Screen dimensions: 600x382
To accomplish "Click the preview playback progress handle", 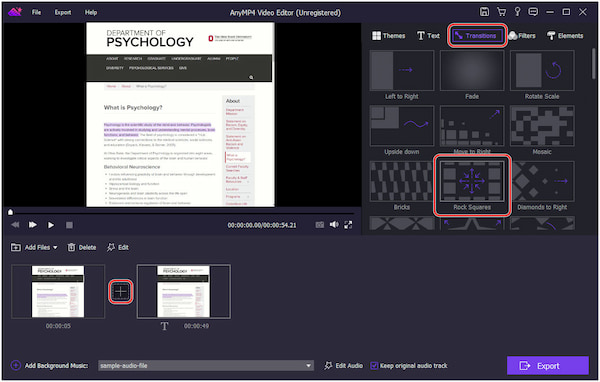I will tap(10, 212).
